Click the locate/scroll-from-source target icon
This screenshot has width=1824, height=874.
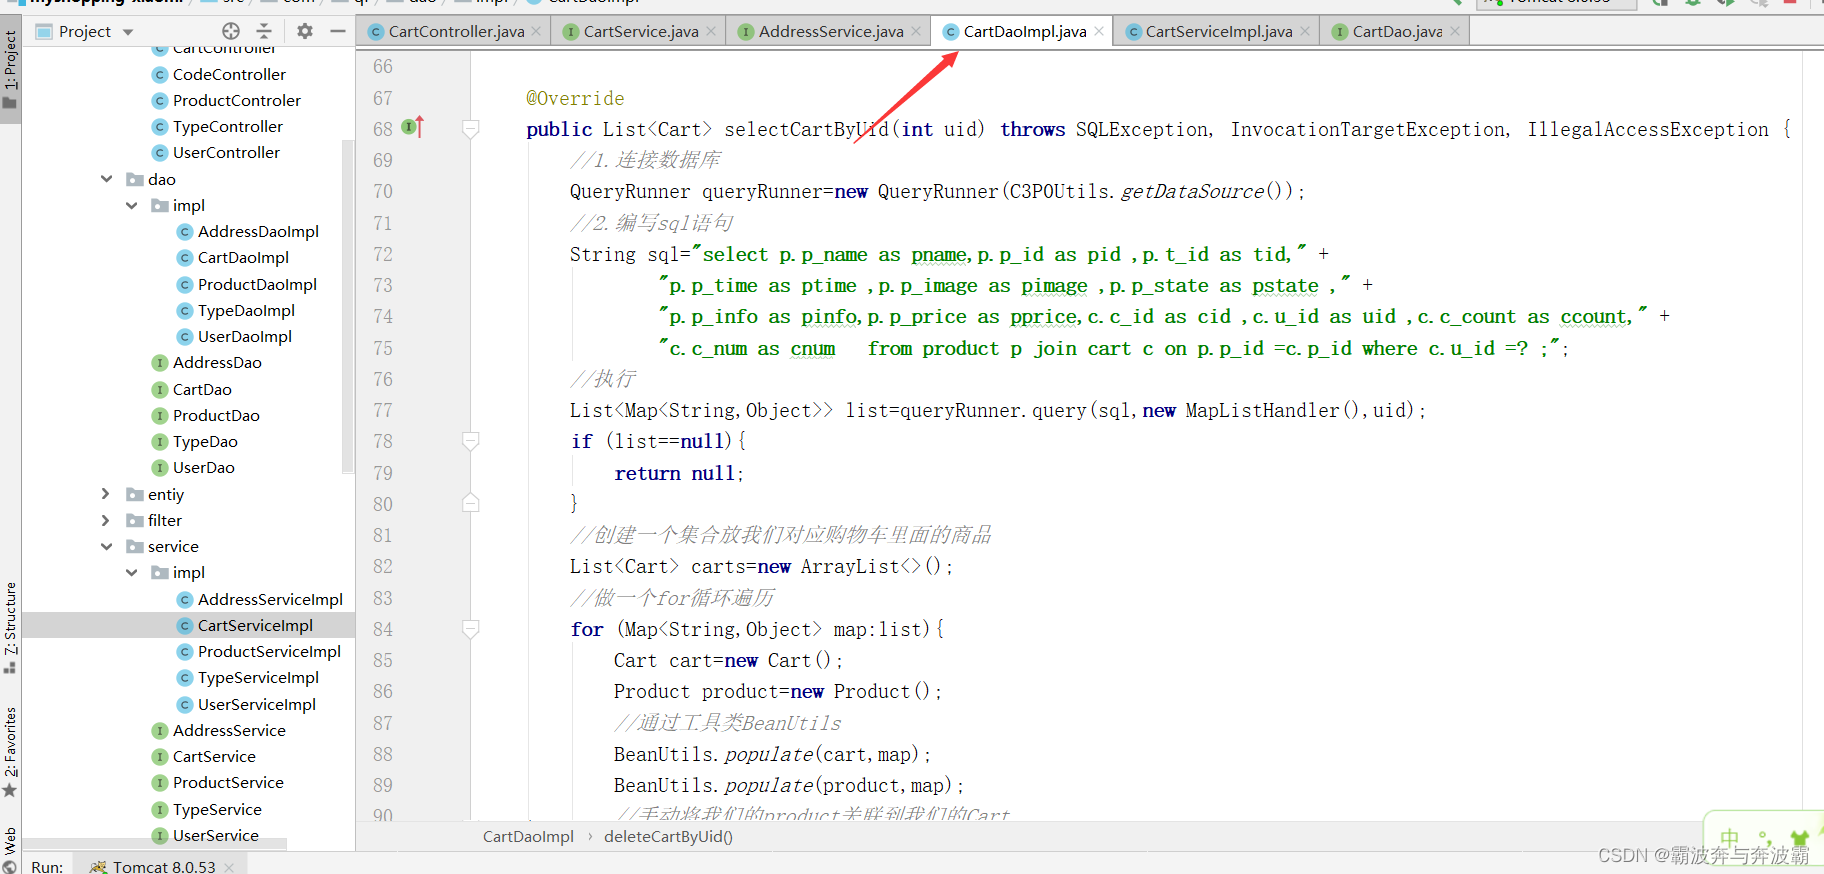click(x=231, y=31)
